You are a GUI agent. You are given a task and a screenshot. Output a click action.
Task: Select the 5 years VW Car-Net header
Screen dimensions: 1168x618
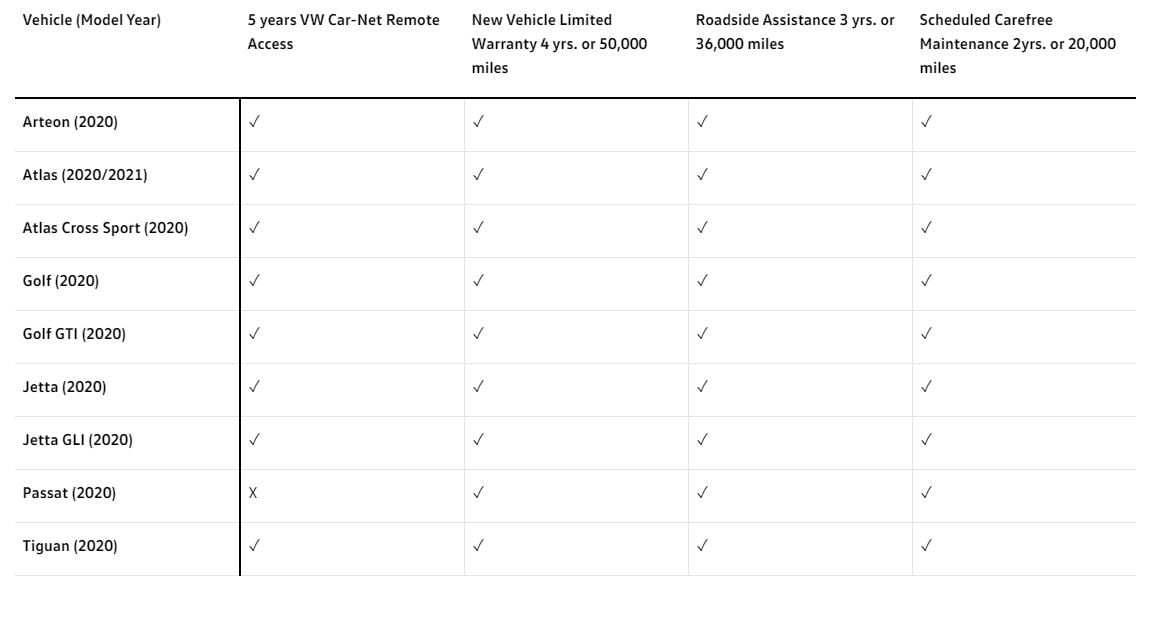click(x=343, y=32)
